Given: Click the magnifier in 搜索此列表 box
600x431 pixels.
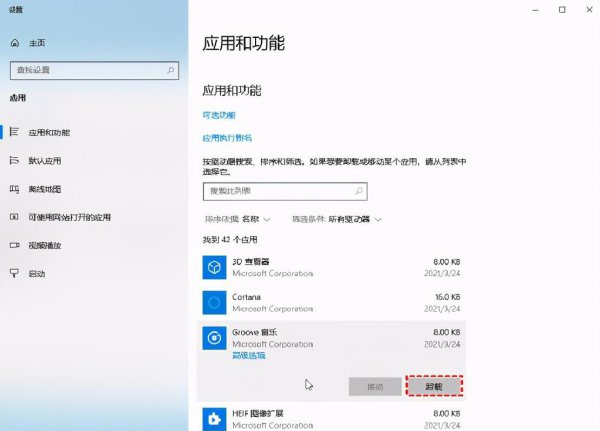Looking at the screenshot, I should click(x=359, y=190).
